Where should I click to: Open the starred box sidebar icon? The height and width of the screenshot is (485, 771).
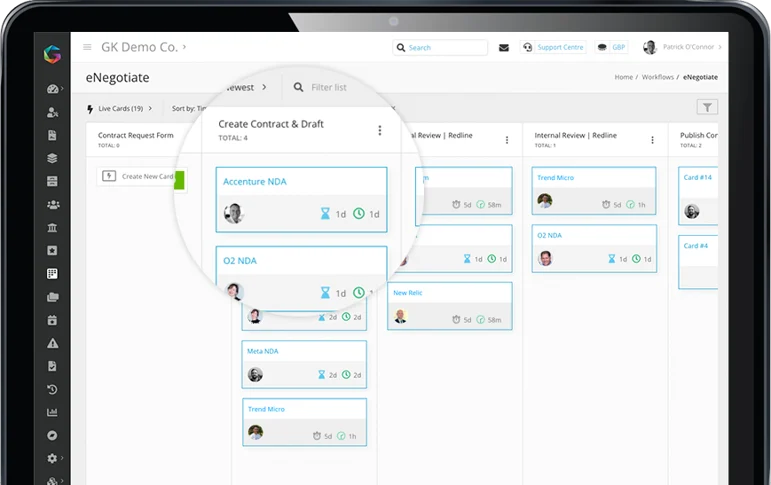click(52, 250)
